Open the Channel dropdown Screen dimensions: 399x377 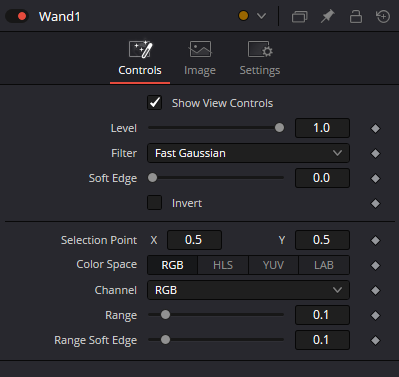(x=248, y=290)
